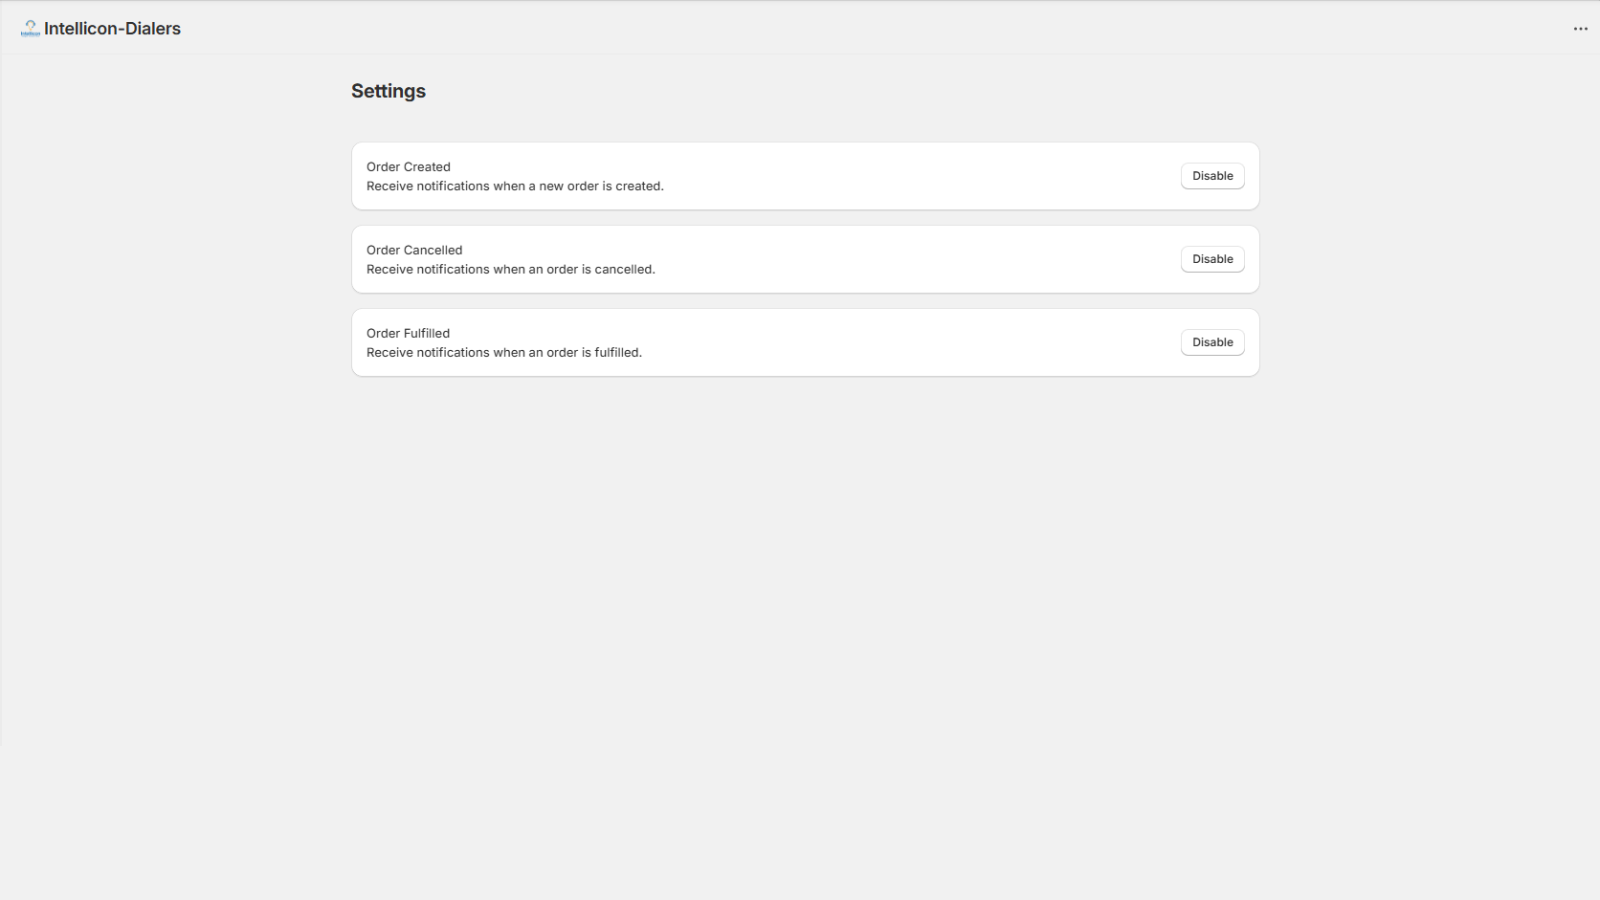
Task: Select the Order Cancelled settings card
Action: coord(805,259)
